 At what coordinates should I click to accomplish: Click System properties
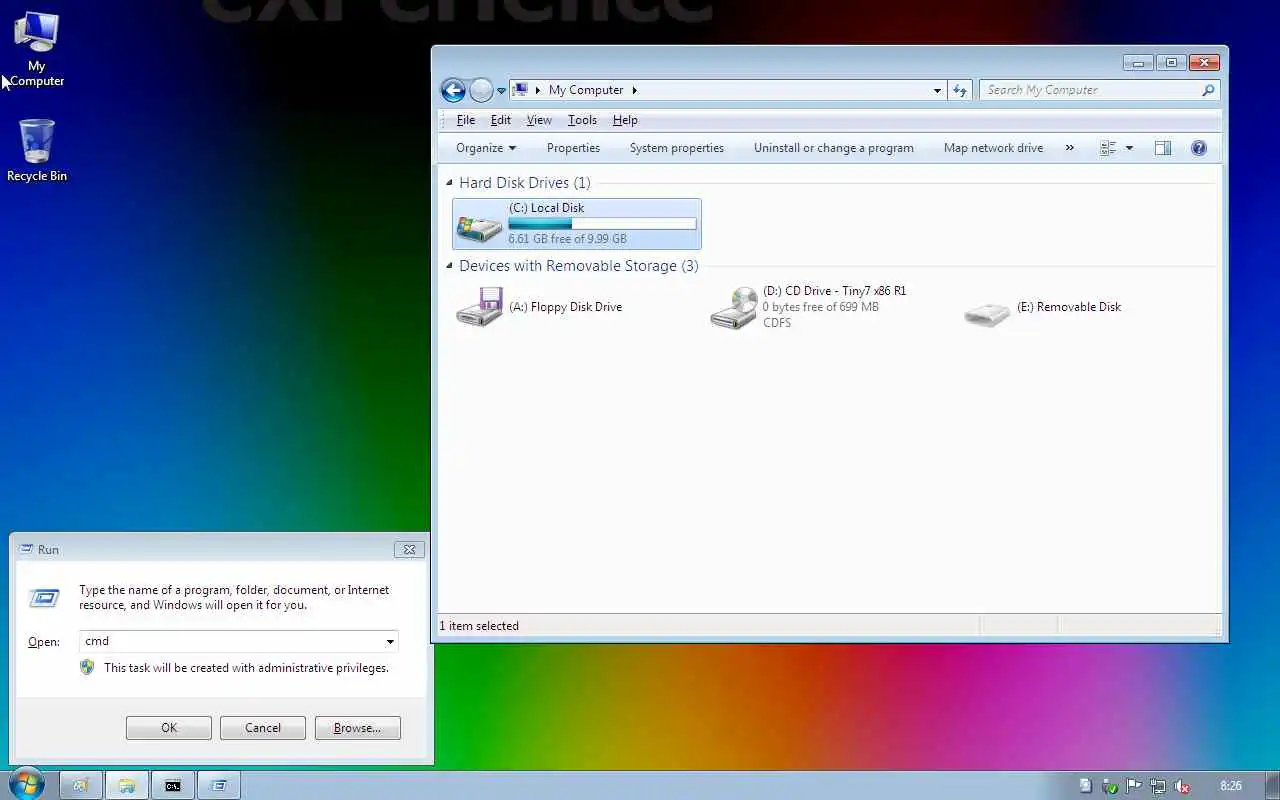tap(677, 148)
